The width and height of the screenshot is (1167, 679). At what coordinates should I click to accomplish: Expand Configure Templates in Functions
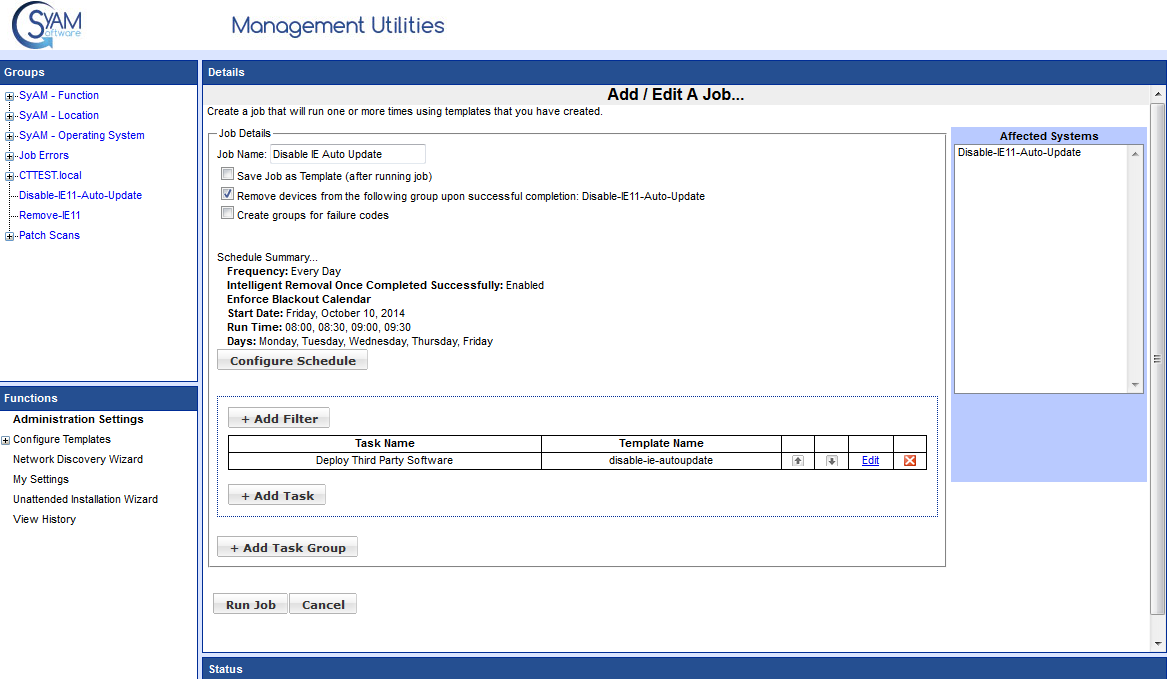point(6,440)
